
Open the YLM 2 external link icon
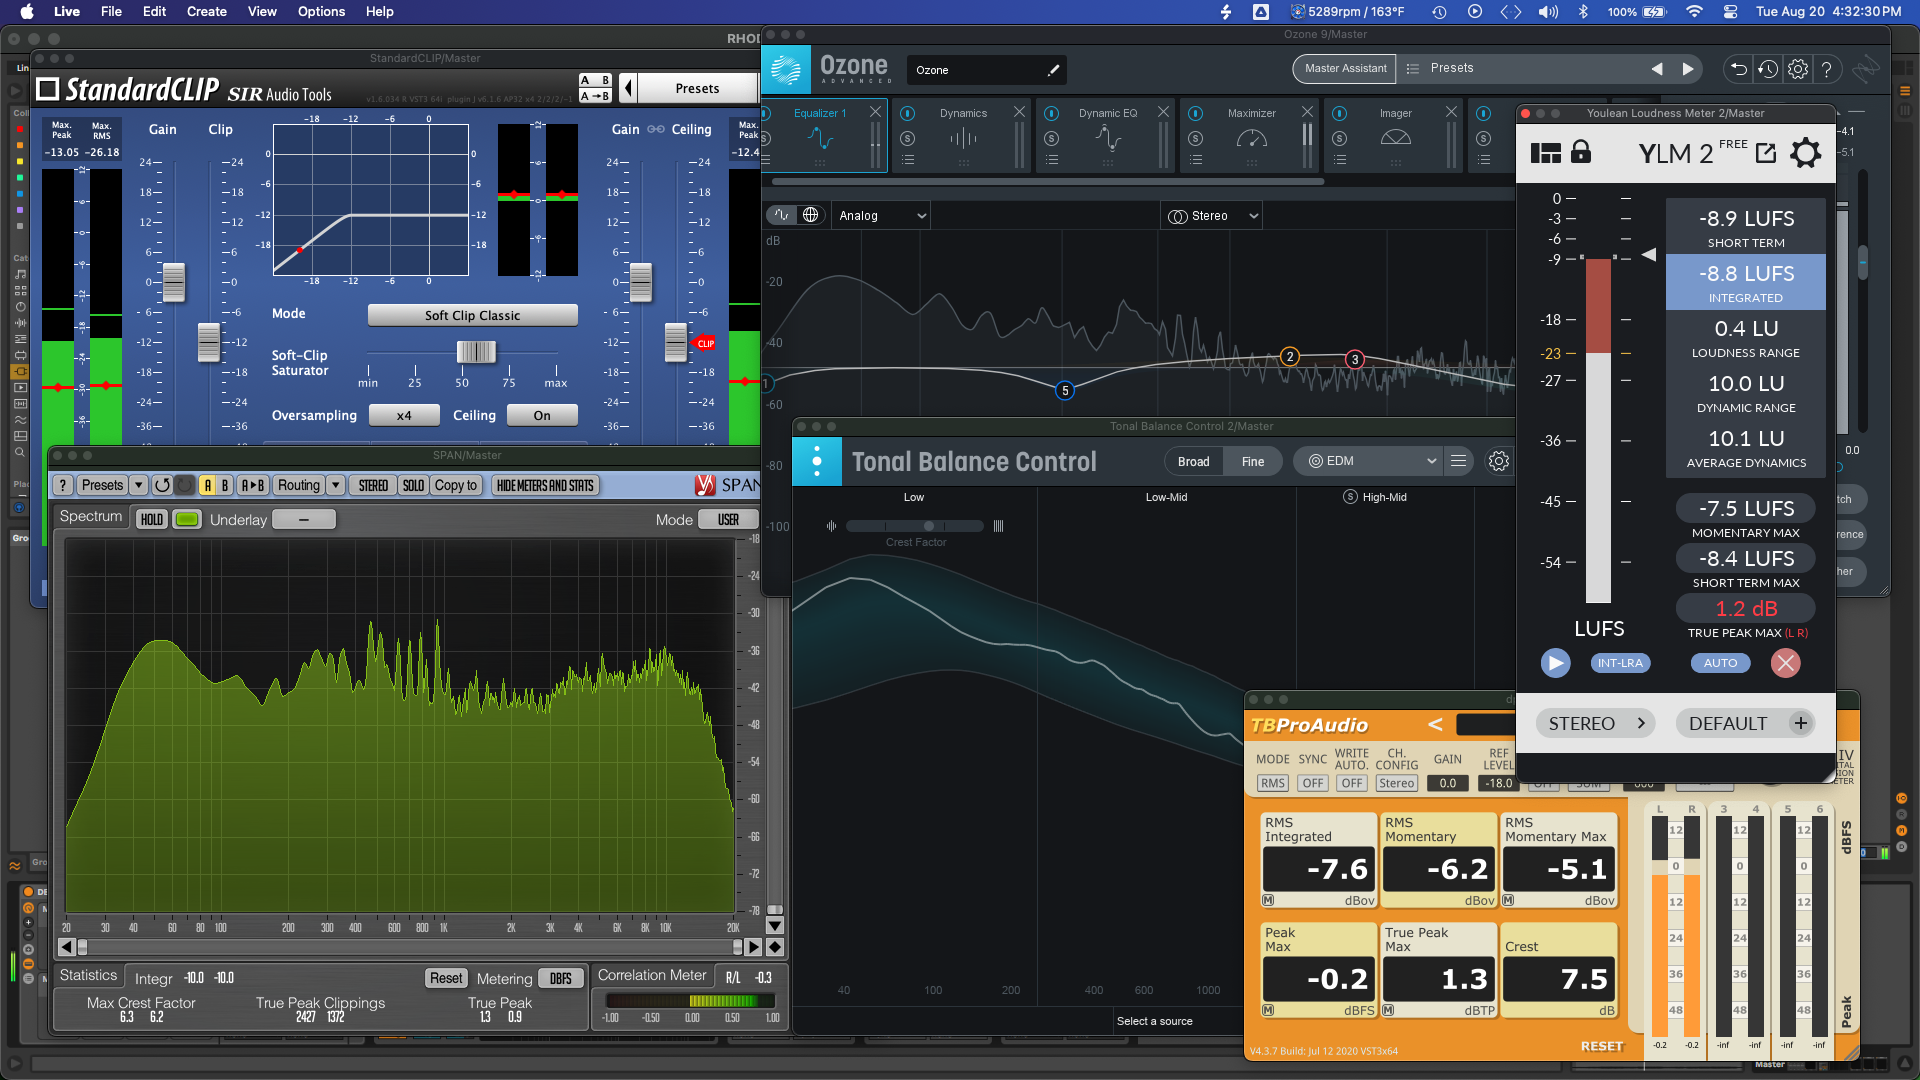[1766, 152]
